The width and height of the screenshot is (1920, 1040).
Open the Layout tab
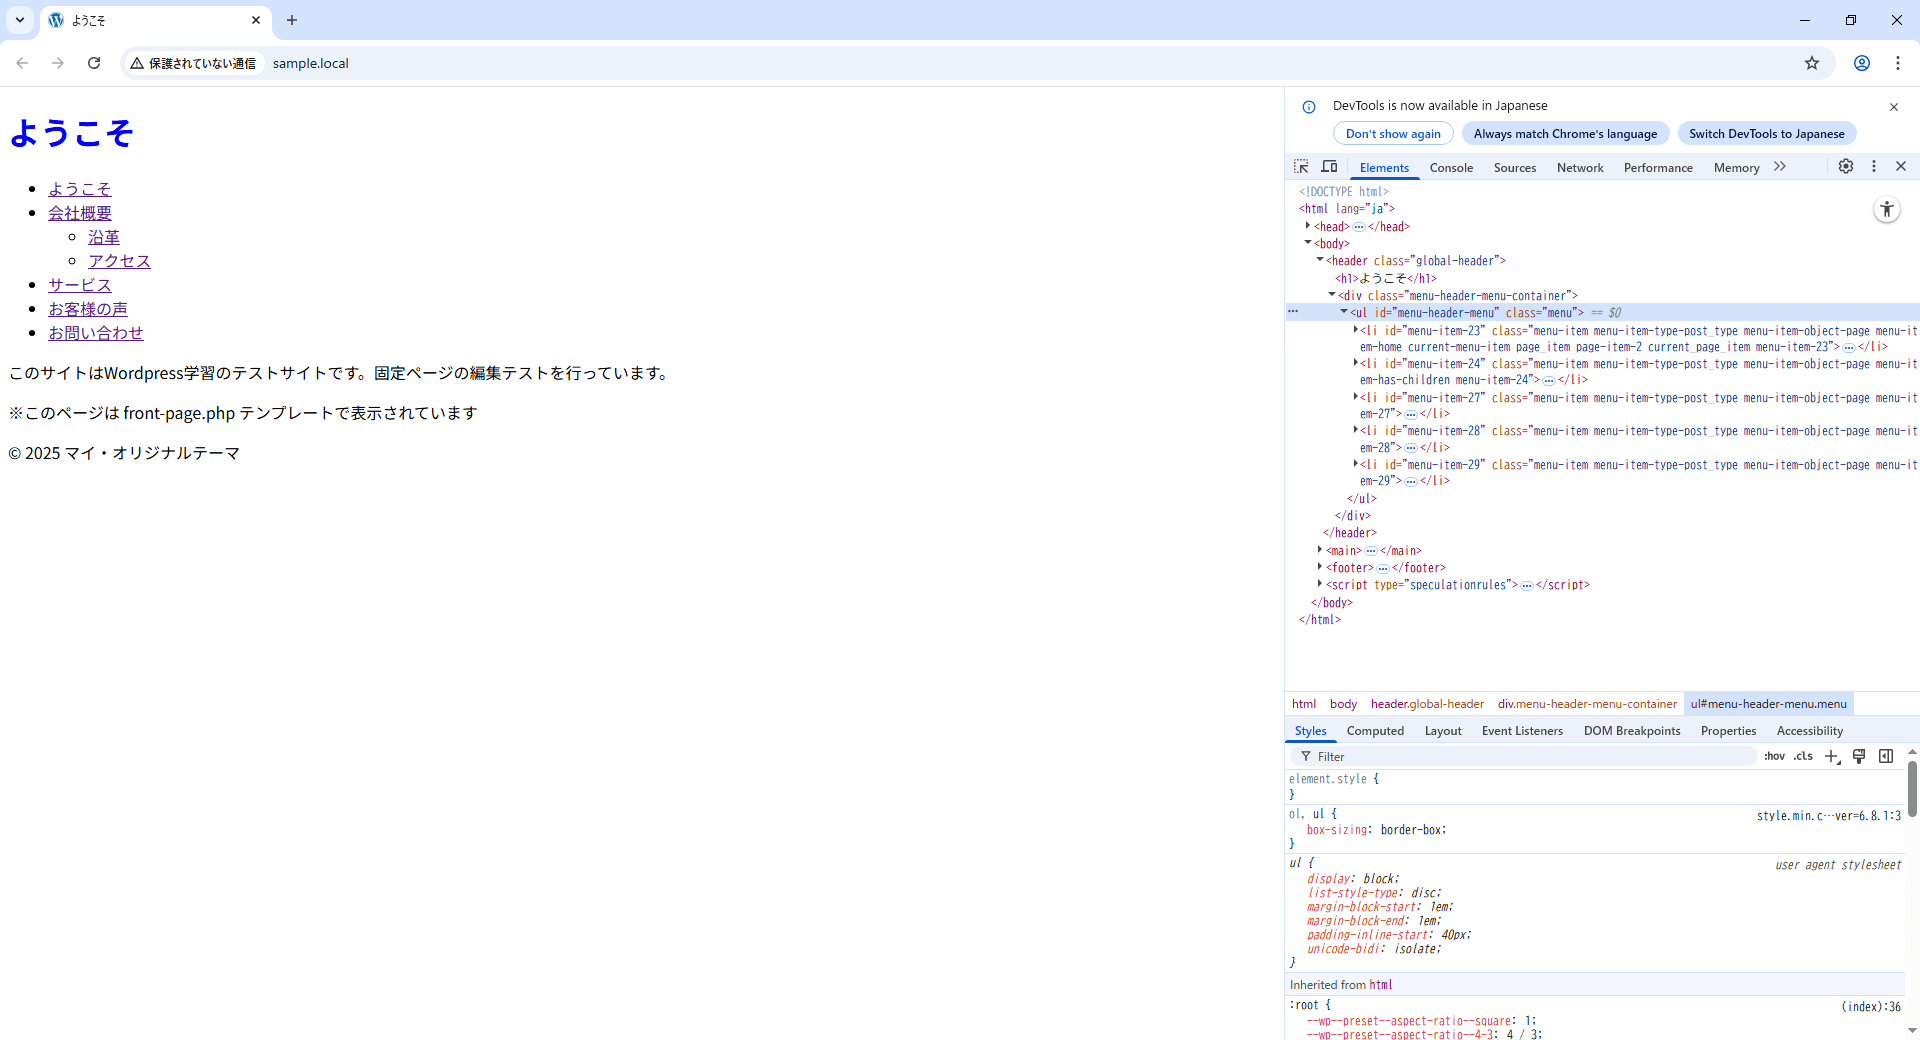1443,731
